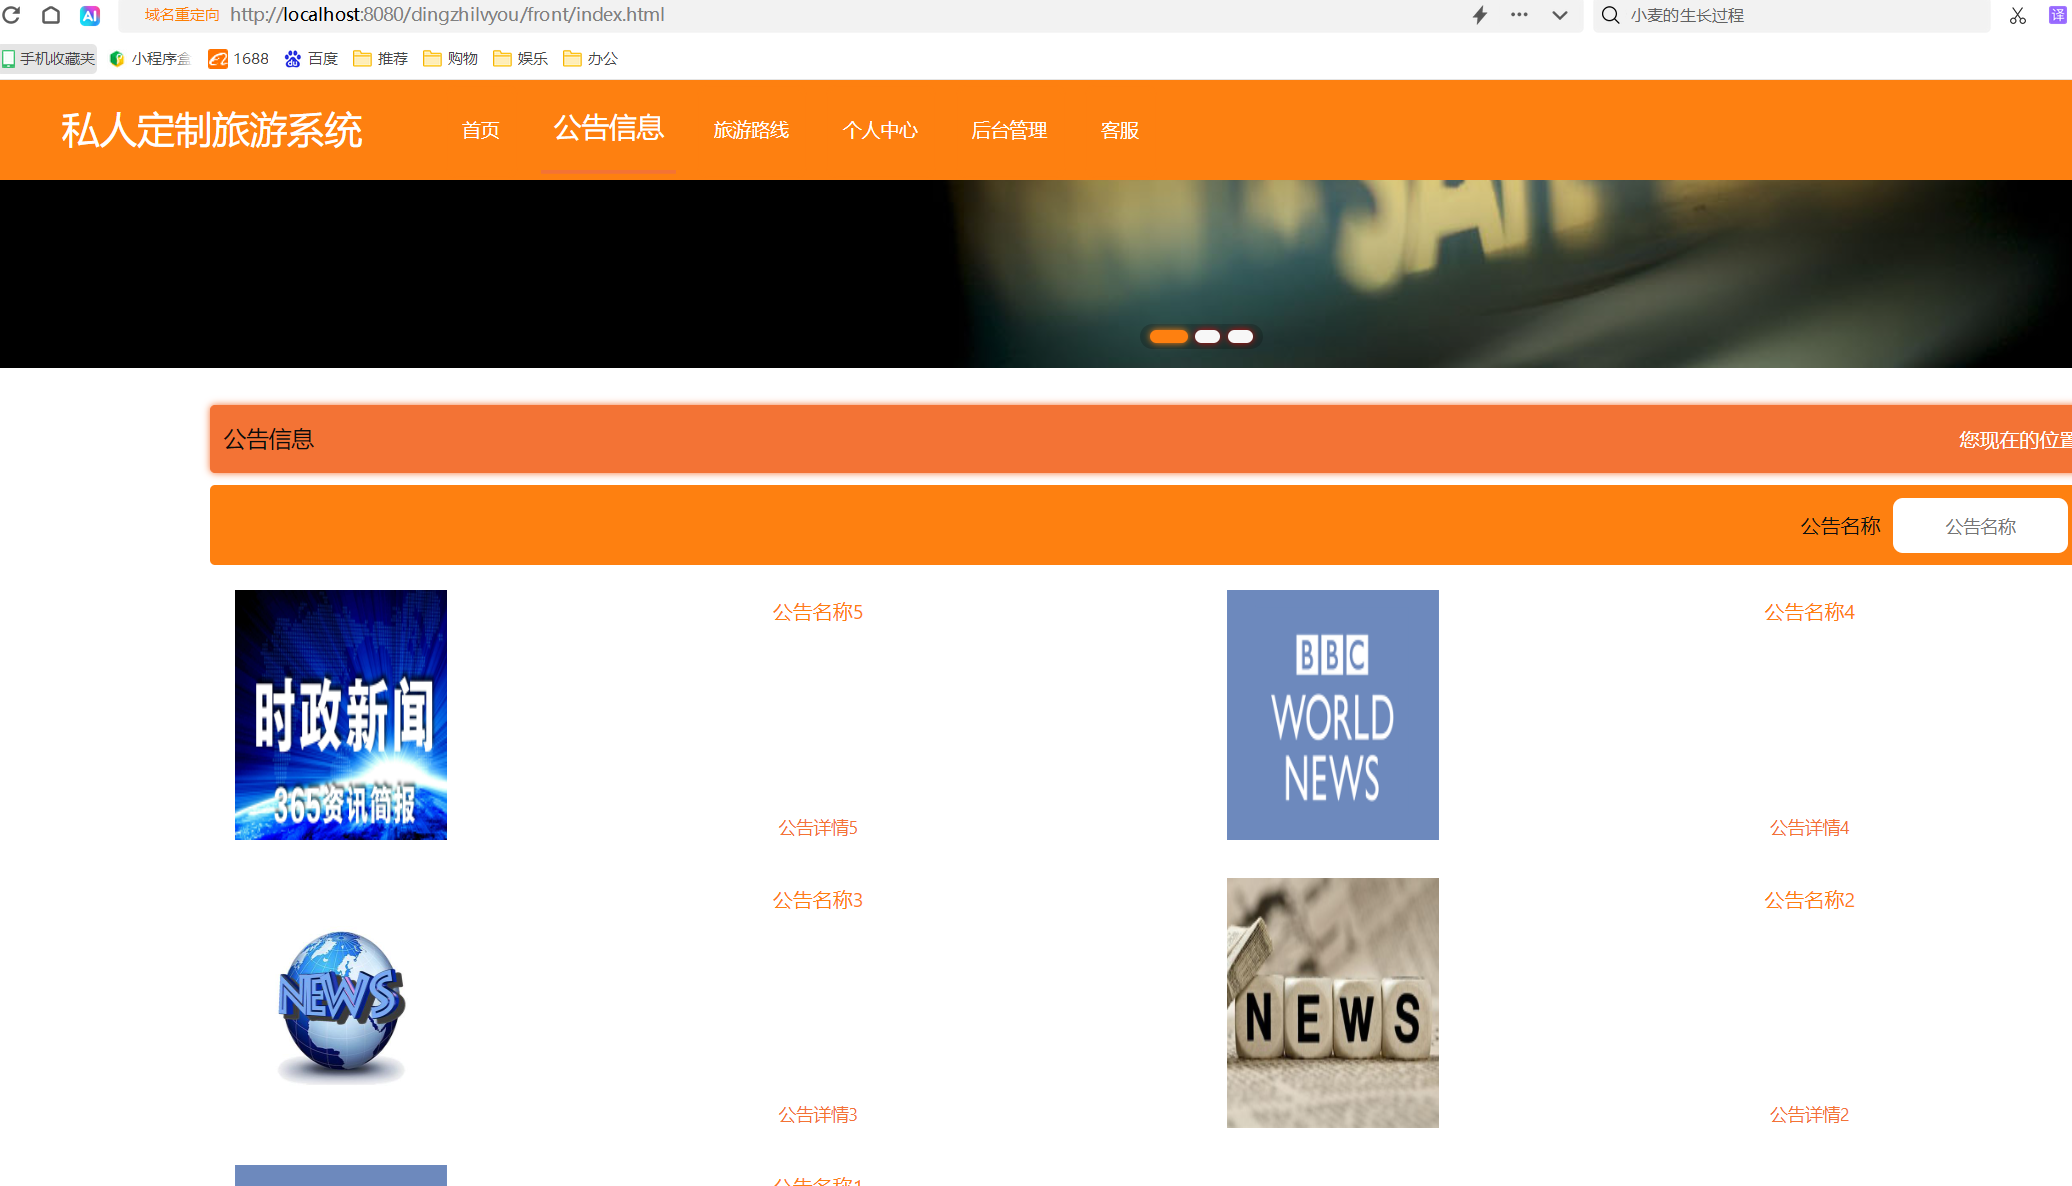The width and height of the screenshot is (2072, 1186).
Task: Open the 1688 bookmark
Action: pos(239,59)
